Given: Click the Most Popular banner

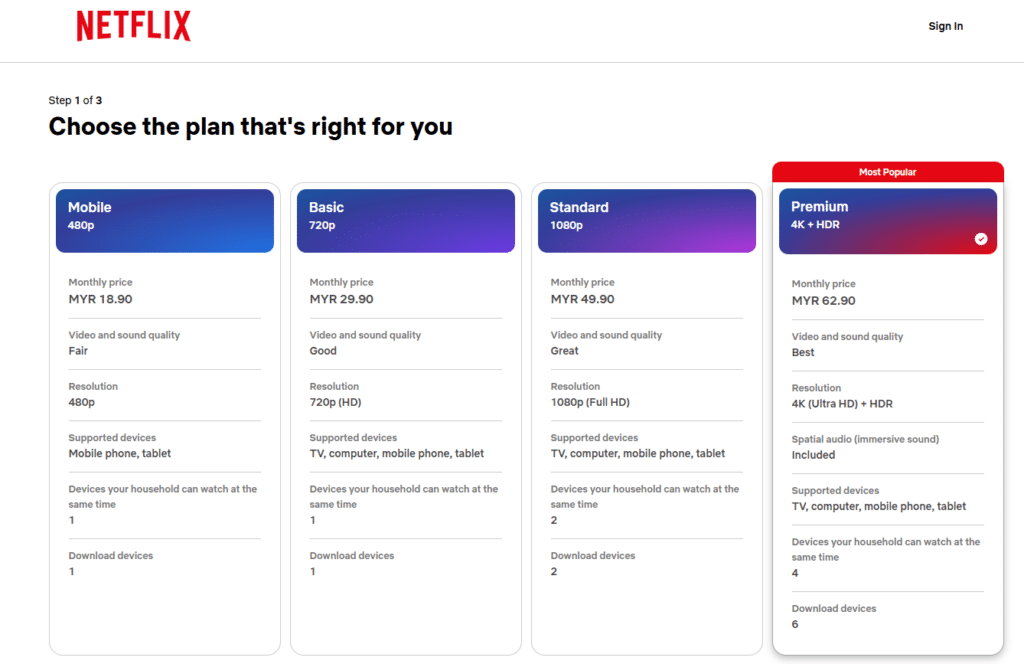Looking at the screenshot, I should [888, 172].
